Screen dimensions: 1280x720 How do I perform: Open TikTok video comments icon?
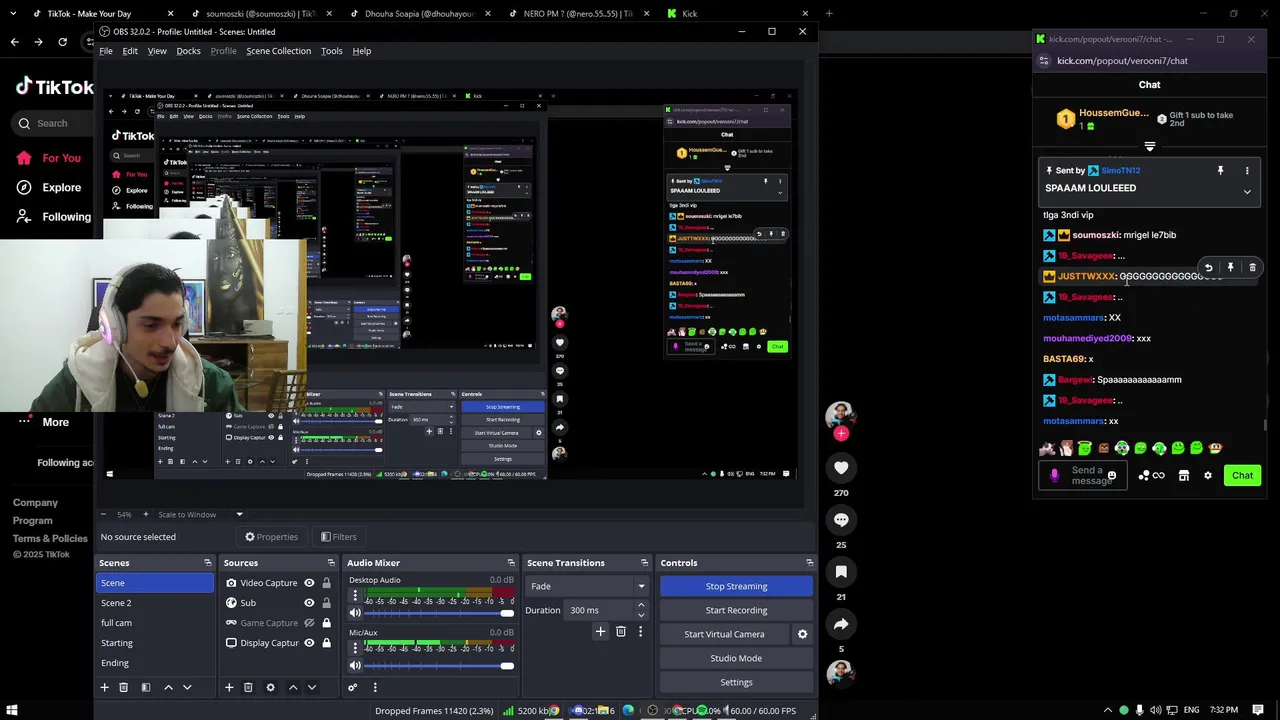841,520
